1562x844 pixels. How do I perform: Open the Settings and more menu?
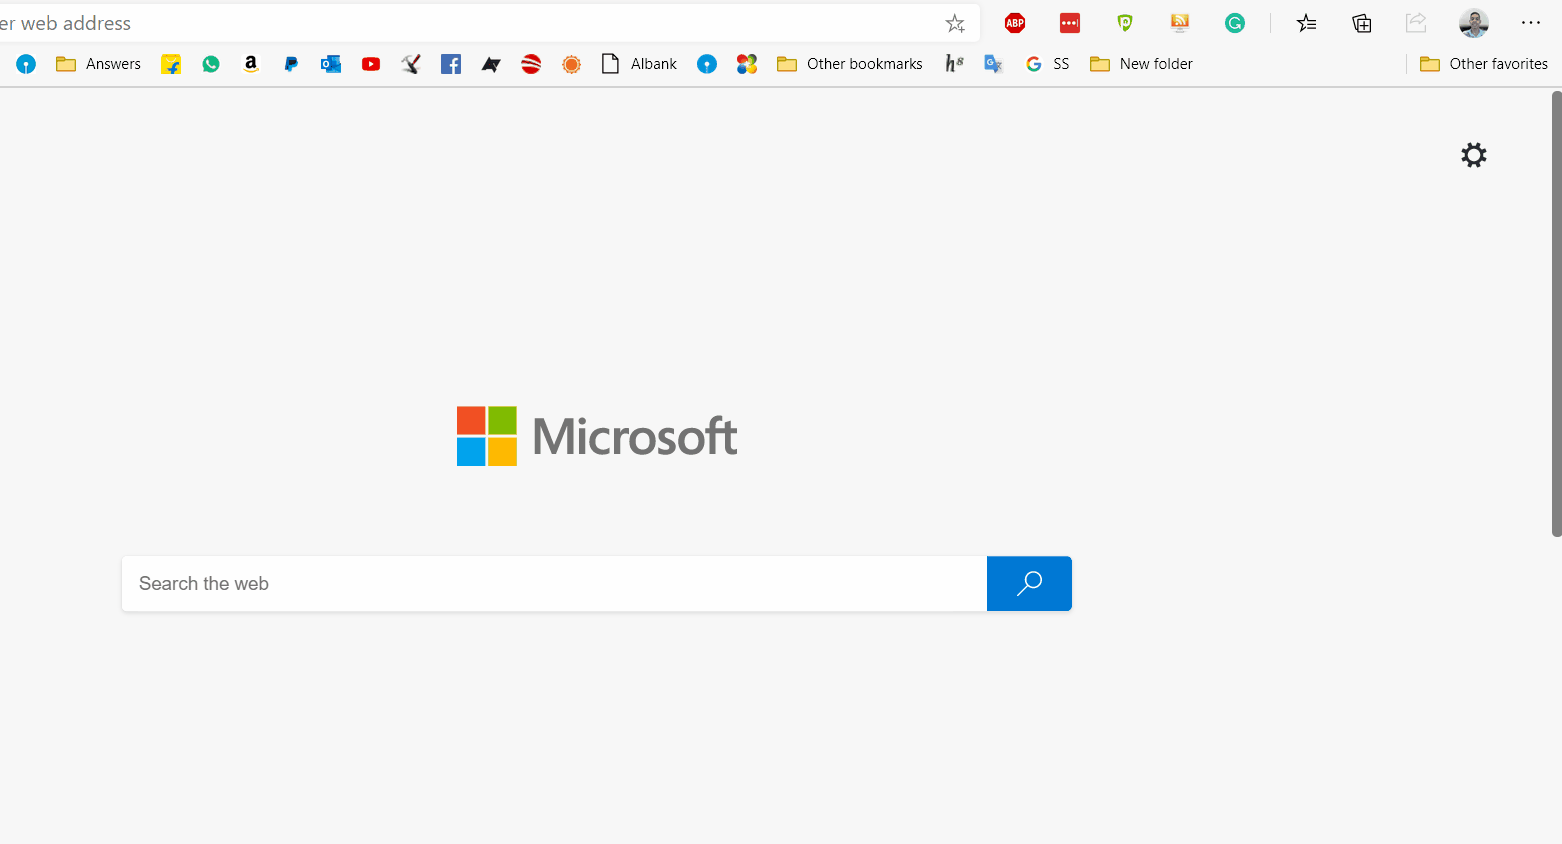click(1531, 23)
